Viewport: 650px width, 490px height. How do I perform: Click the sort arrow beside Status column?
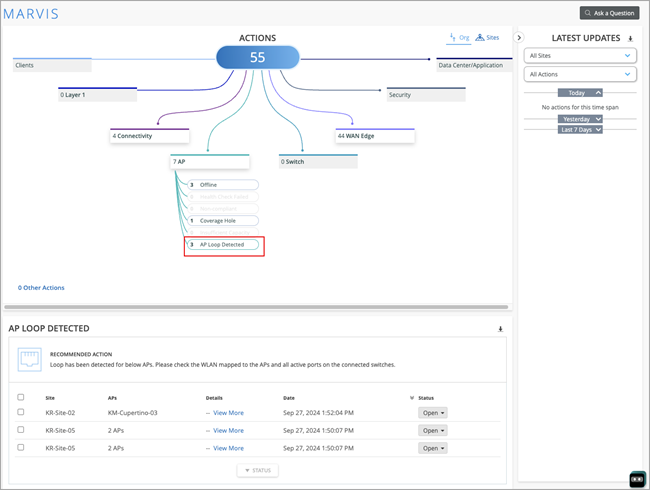pyautogui.click(x=412, y=397)
